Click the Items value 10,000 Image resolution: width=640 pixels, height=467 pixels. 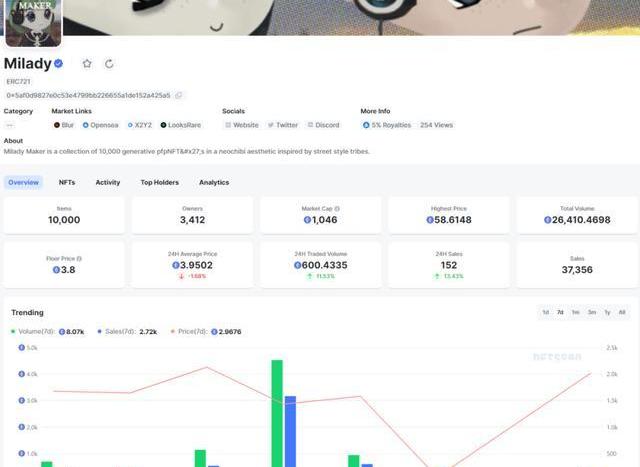click(64, 220)
